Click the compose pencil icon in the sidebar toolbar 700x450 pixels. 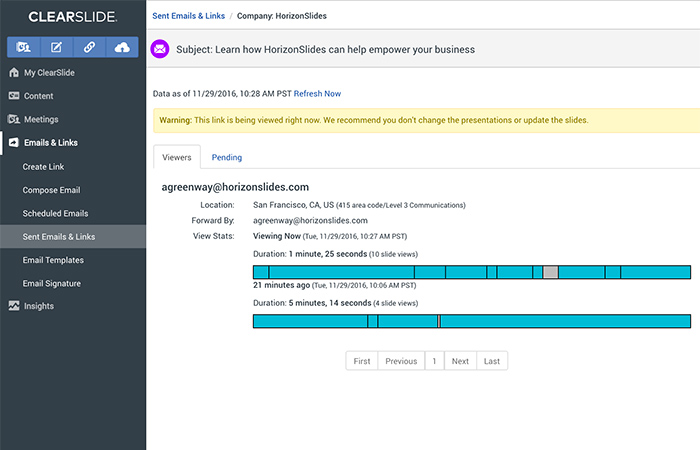click(56, 47)
